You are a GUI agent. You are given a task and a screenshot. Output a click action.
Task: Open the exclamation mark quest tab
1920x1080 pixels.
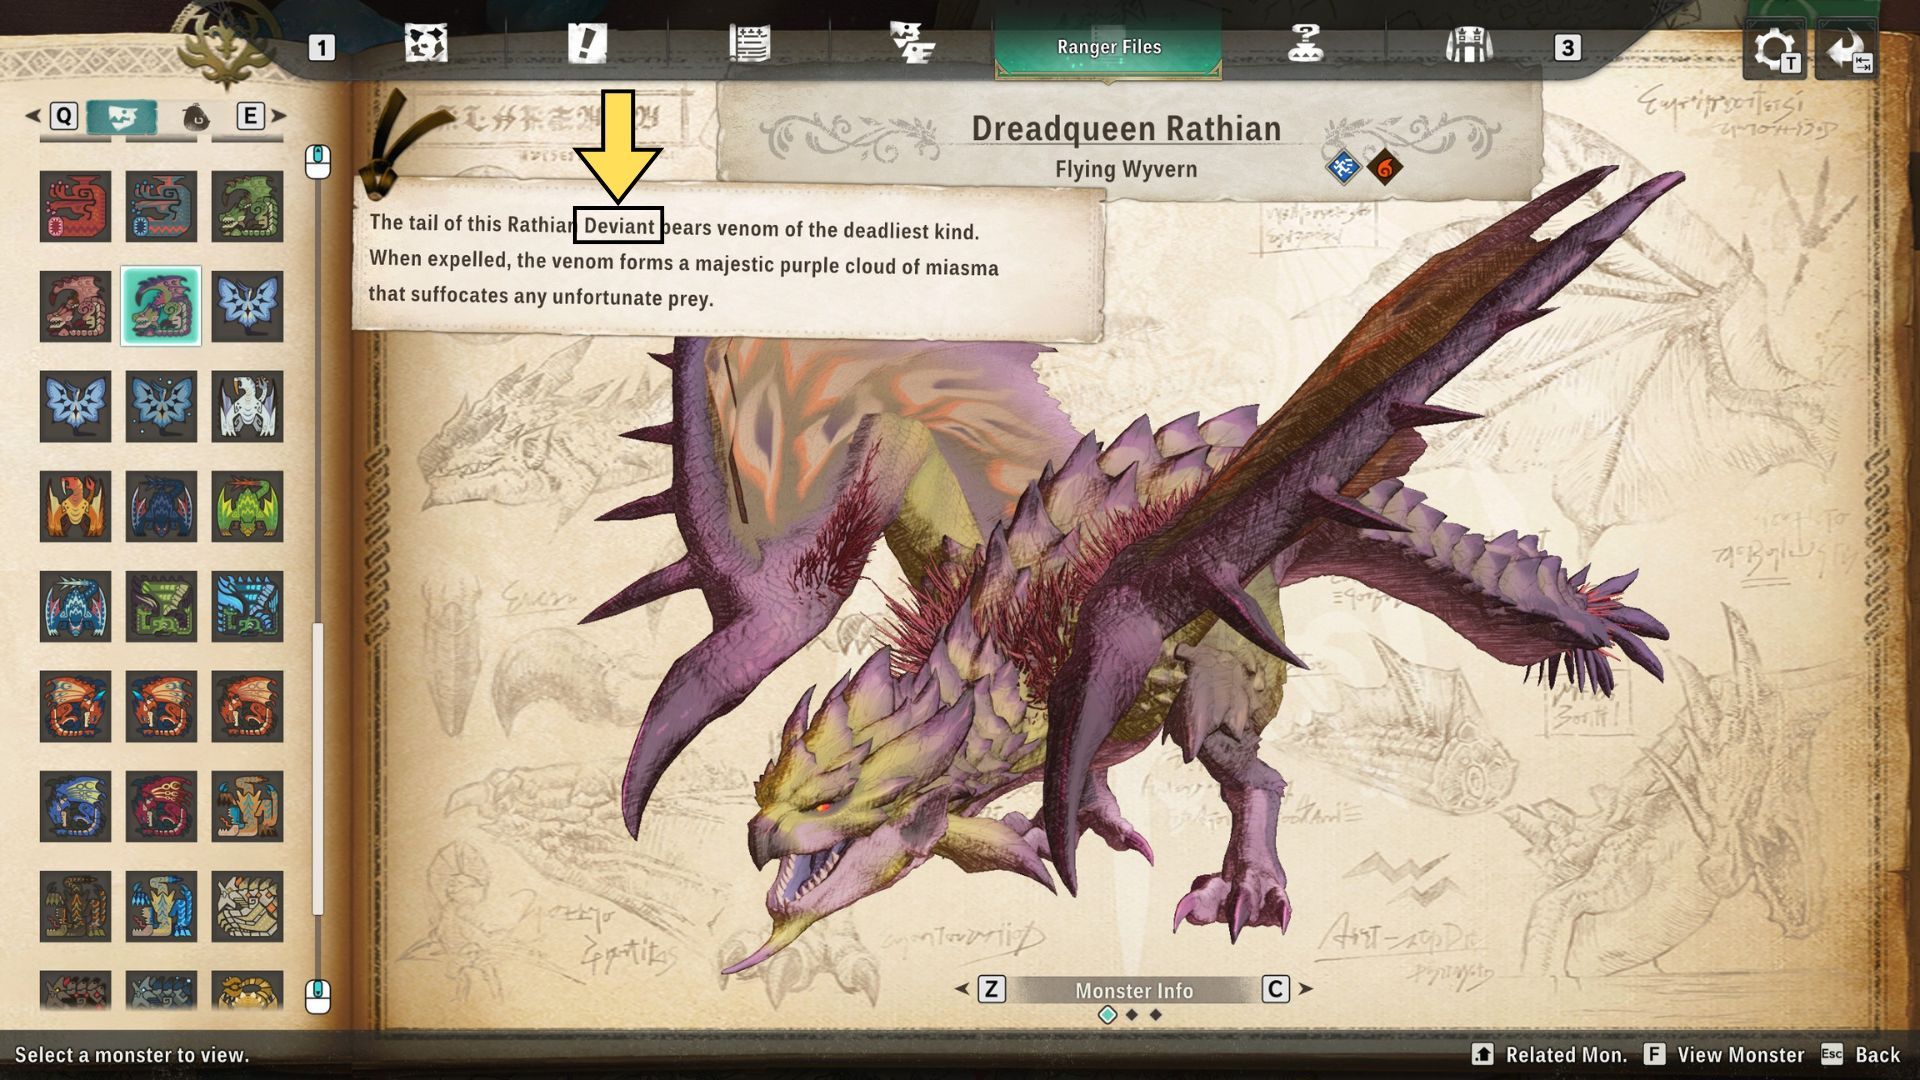pos(587,45)
